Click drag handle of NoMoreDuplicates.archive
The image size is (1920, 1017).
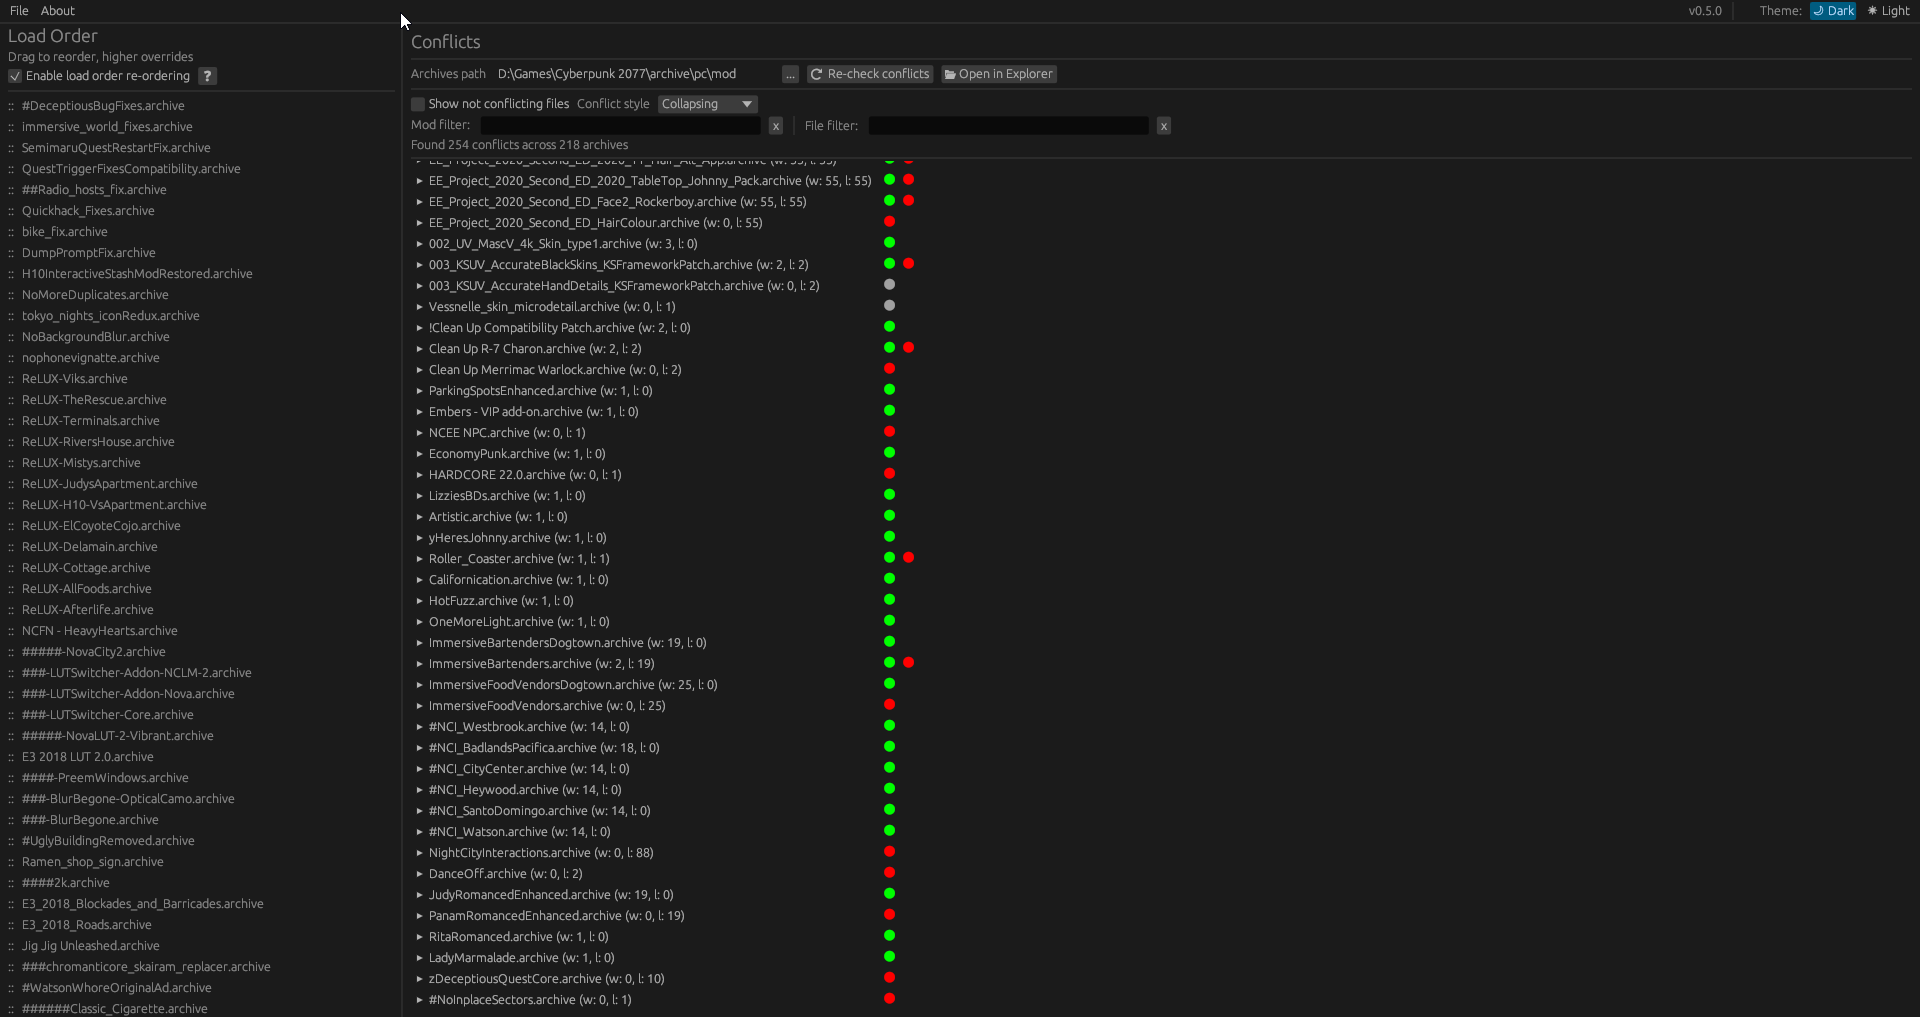click(11, 295)
